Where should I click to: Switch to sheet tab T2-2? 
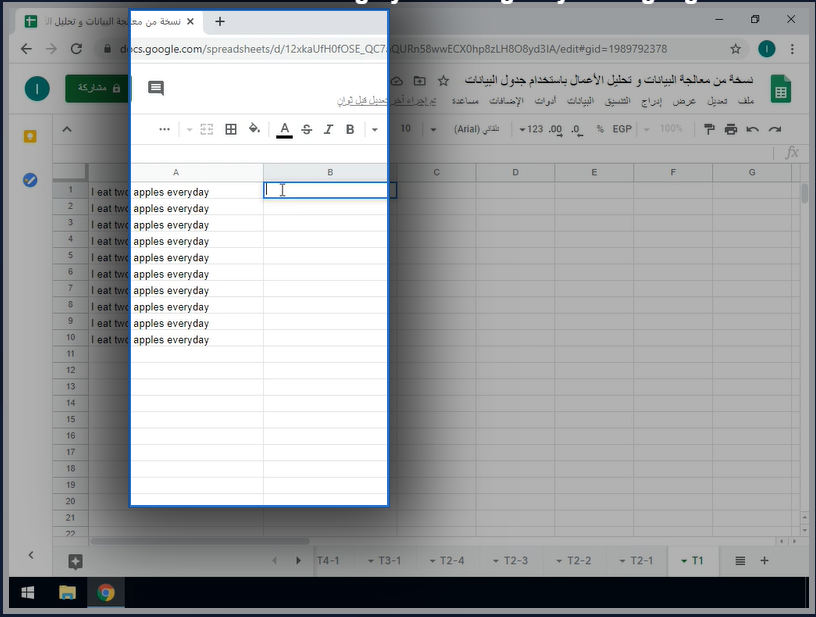click(579, 561)
